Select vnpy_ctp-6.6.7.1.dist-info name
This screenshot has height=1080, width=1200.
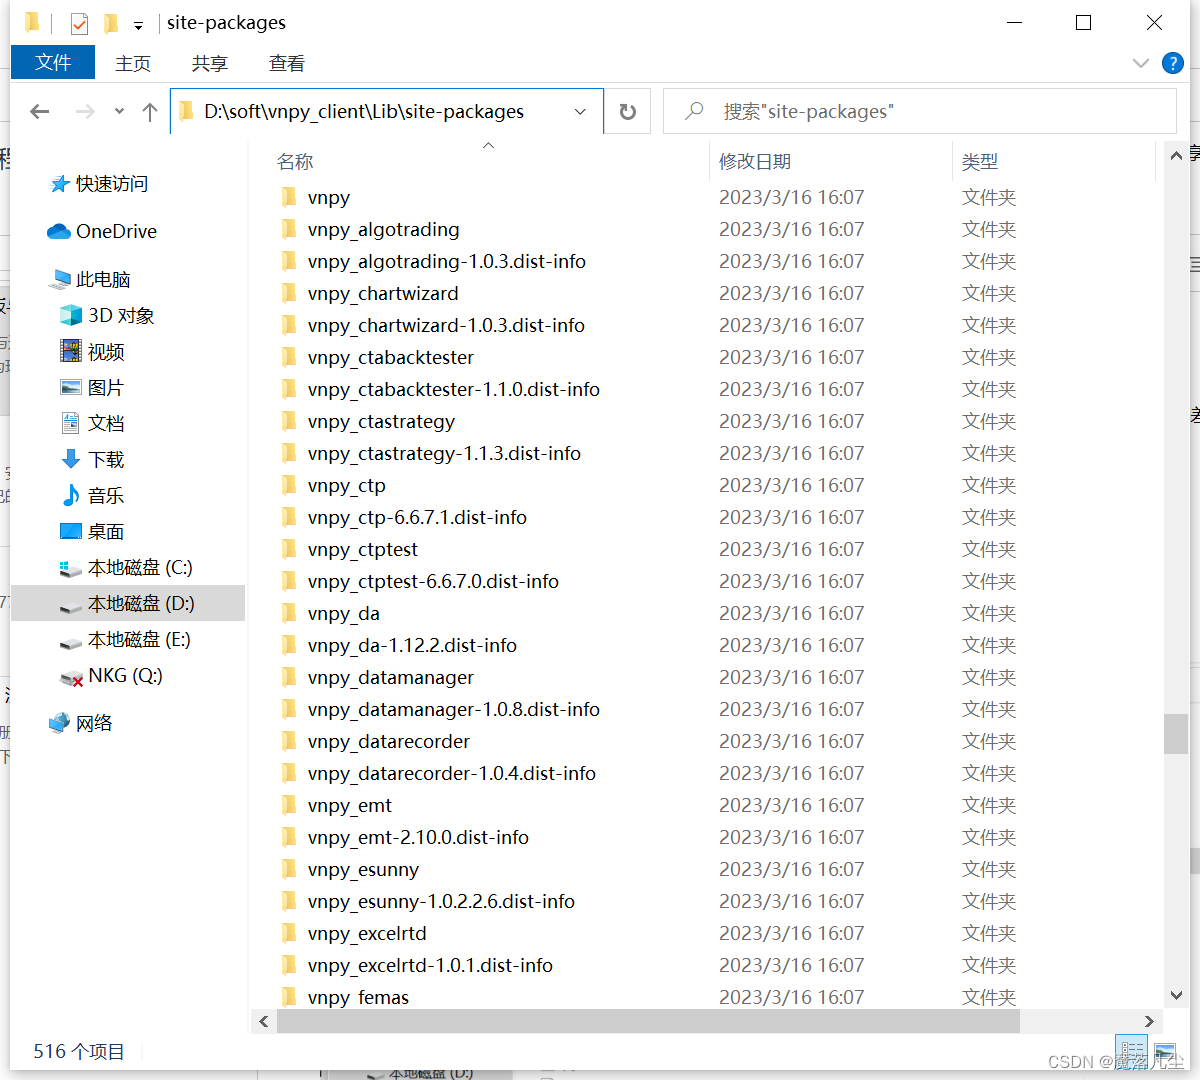coord(417,518)
